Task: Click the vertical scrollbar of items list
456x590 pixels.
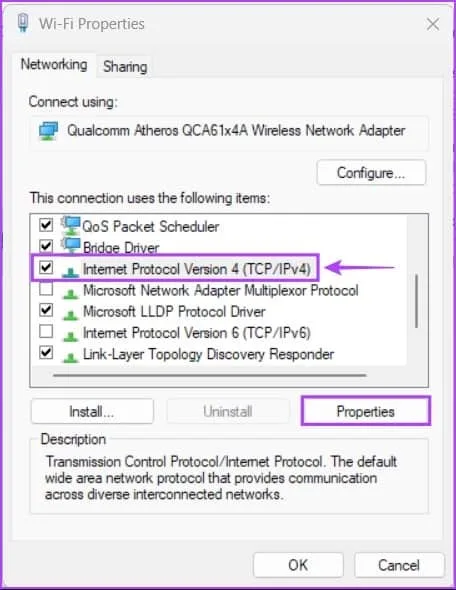Action: [x=416, y=301]
